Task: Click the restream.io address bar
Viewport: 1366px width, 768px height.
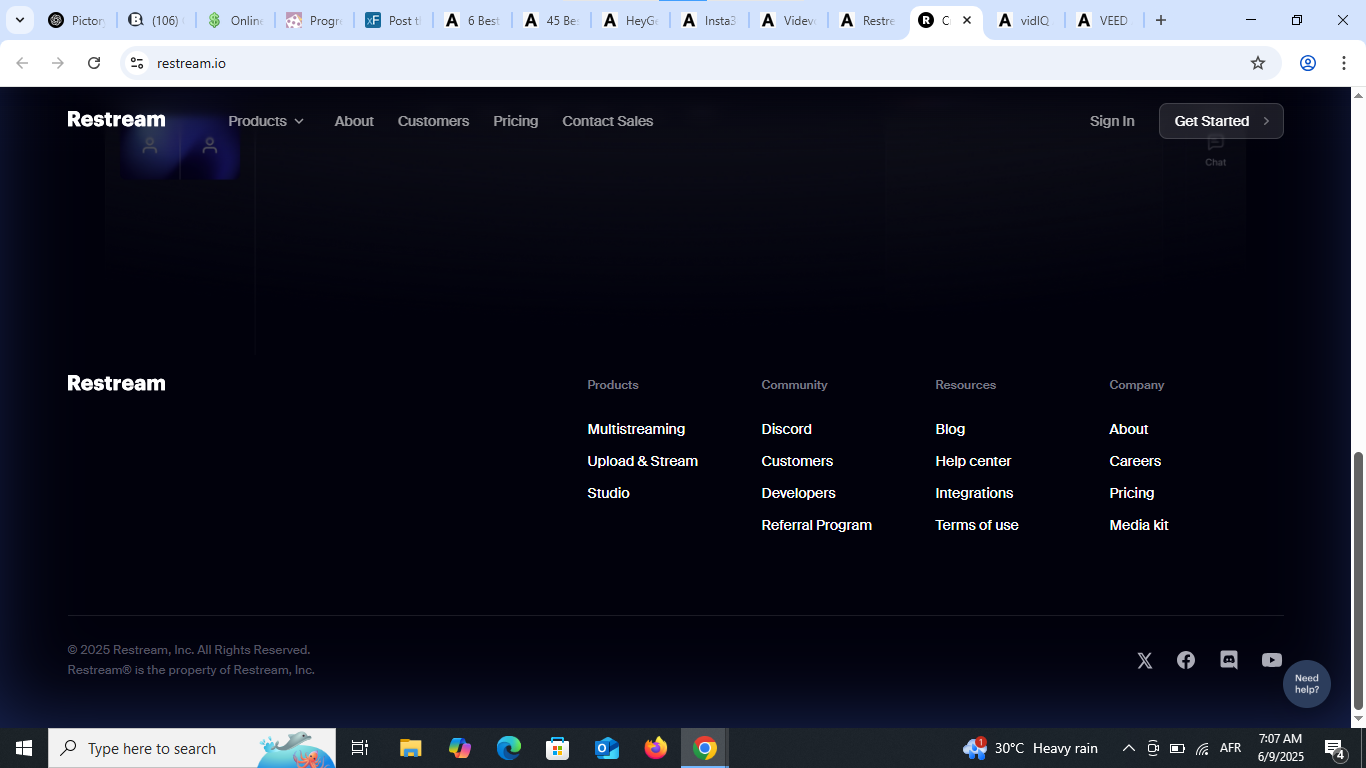Action: click(x=700, y=63)
